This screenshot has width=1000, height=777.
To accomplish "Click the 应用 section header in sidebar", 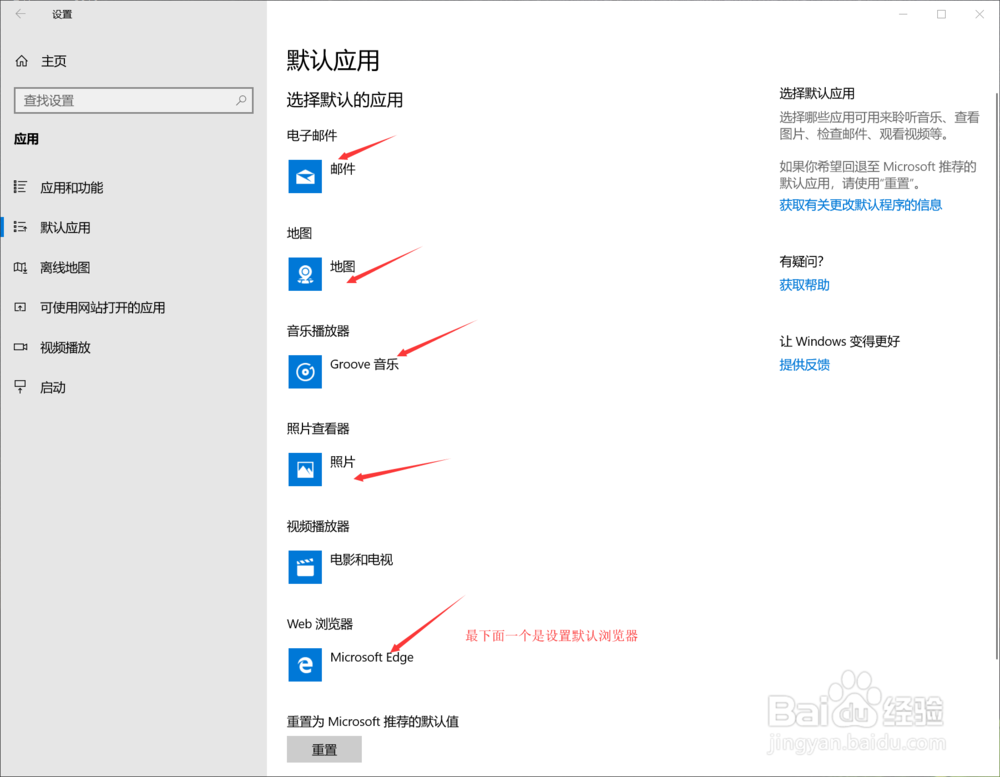I will click(26, 139).
